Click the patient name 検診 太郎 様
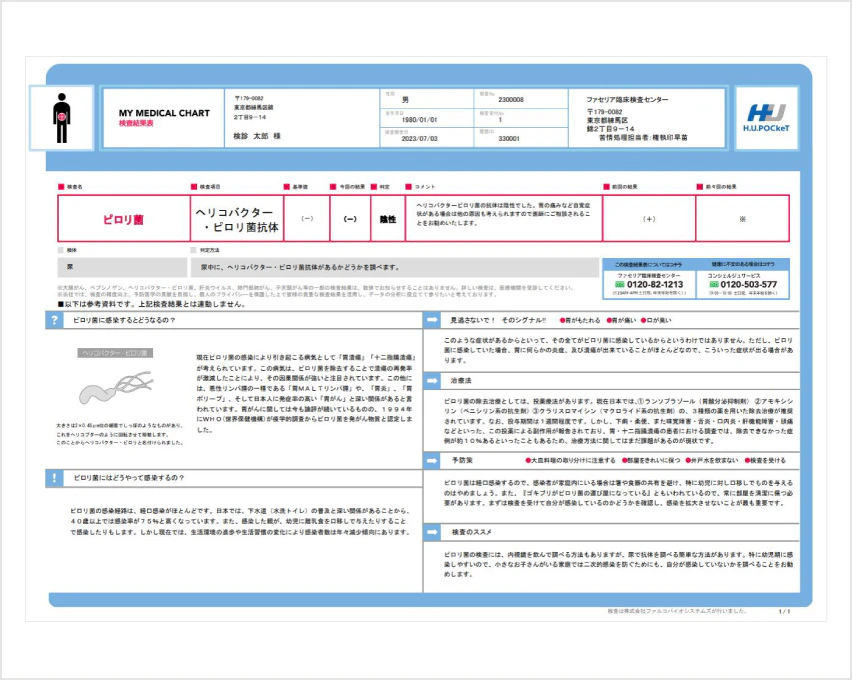852x680 pixels. click(257, 136)
